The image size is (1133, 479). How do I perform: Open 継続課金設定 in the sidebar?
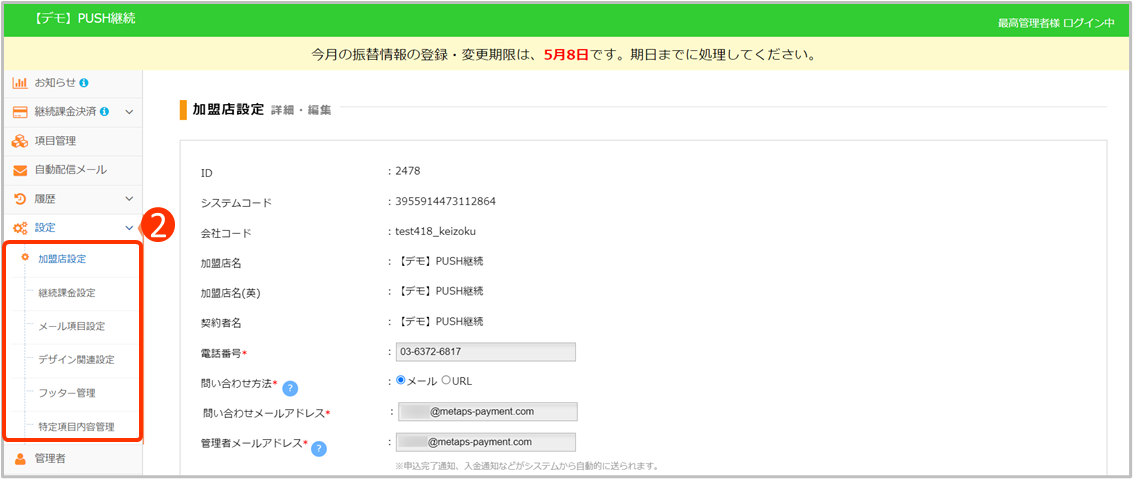[67, 293]
